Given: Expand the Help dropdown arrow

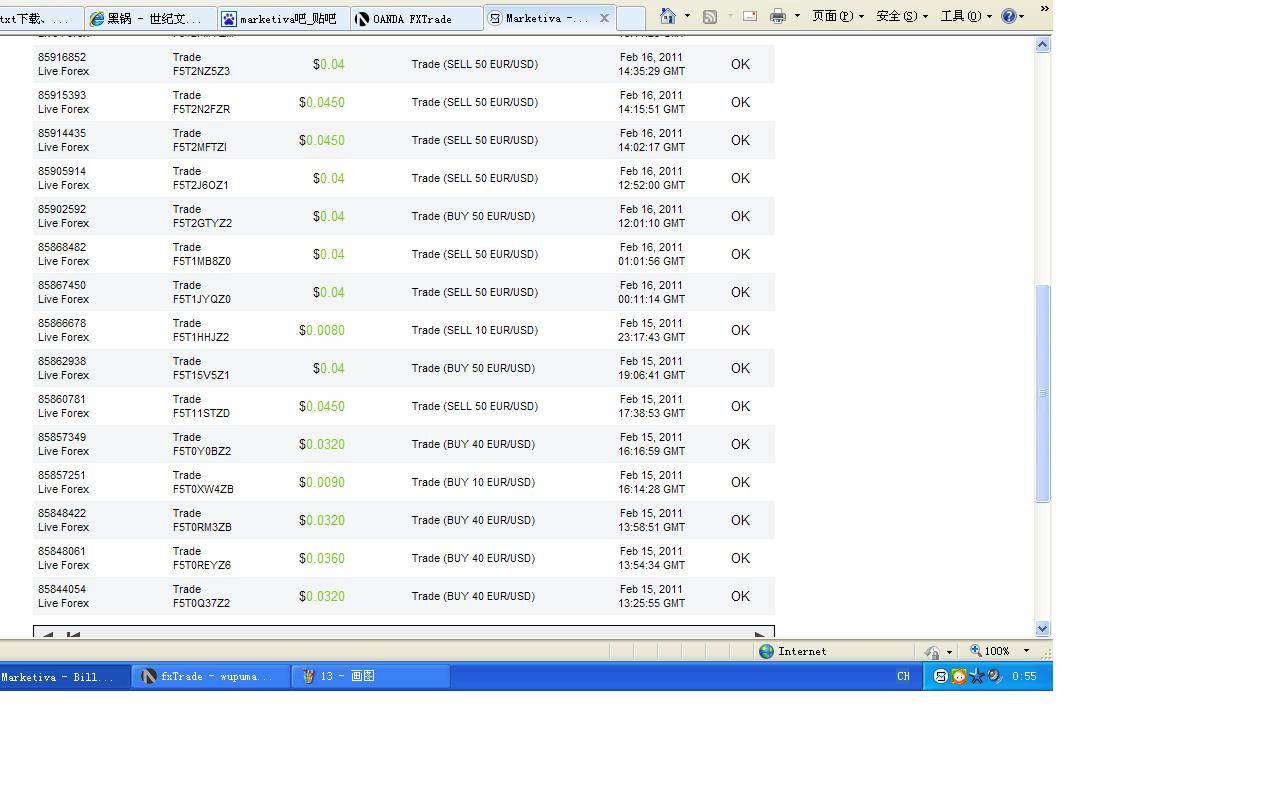Looking at the screenshot, I should click(1021, 16).
